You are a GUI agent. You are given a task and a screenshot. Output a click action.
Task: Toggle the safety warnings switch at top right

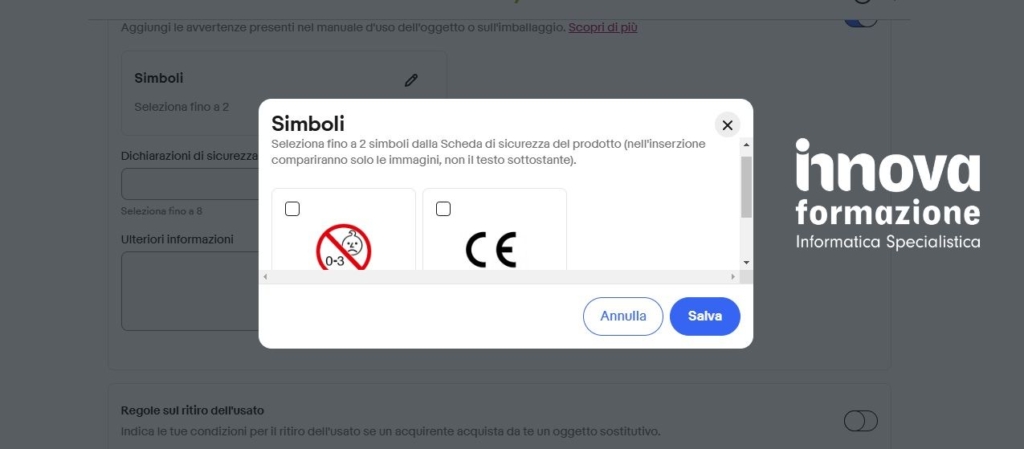click(x=861, y=18)
